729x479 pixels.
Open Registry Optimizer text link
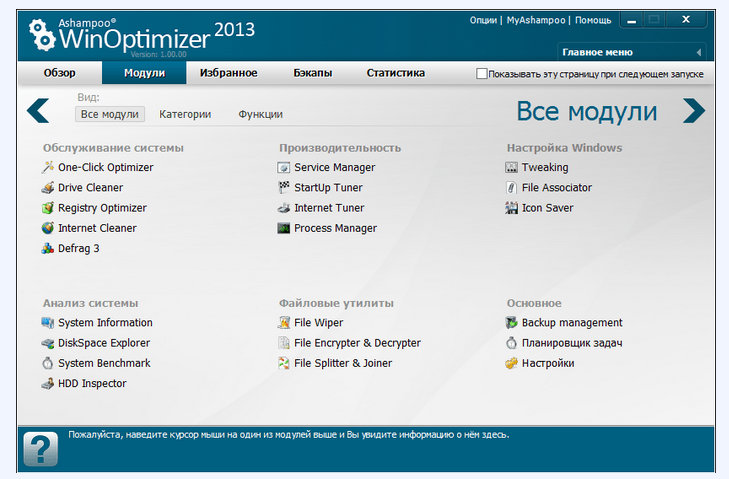[102, 208]
